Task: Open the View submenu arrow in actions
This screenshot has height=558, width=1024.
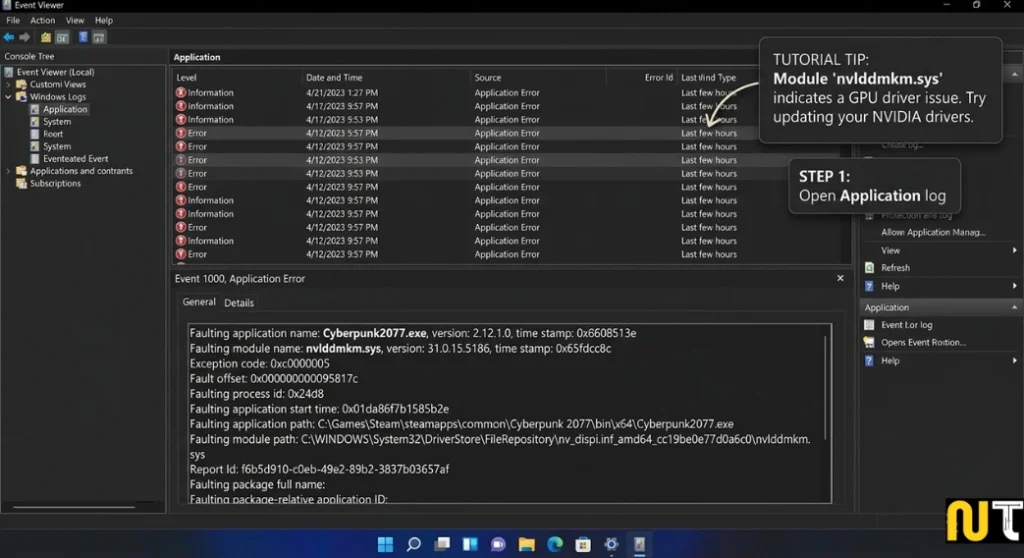Action: click(1014, 250)
